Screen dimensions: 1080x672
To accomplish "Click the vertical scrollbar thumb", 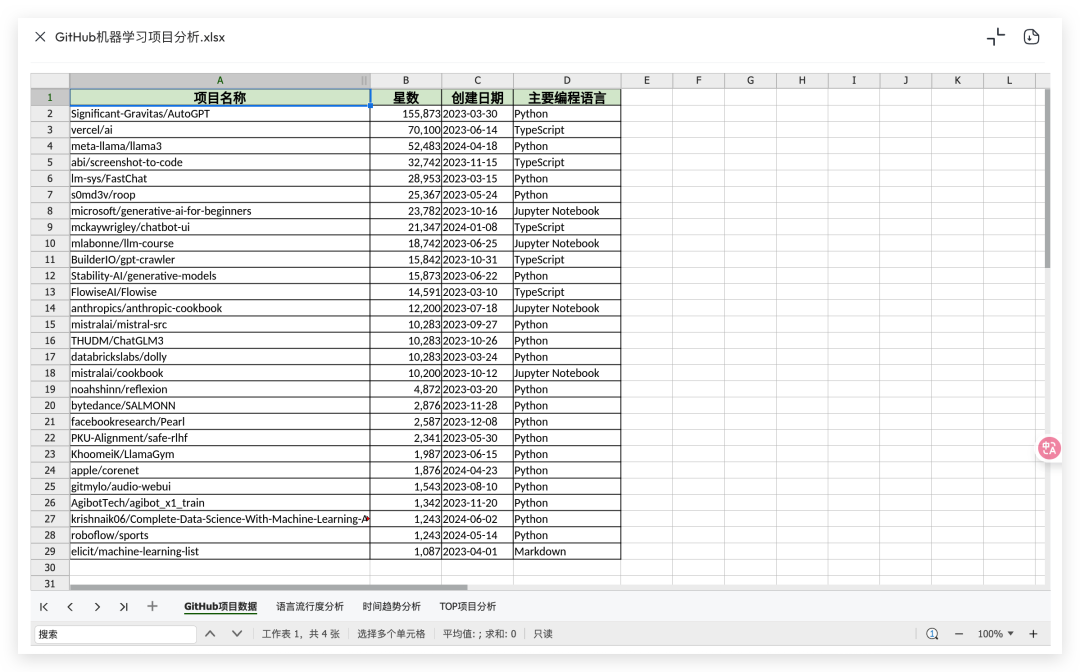I will [x=1047, y=178].
